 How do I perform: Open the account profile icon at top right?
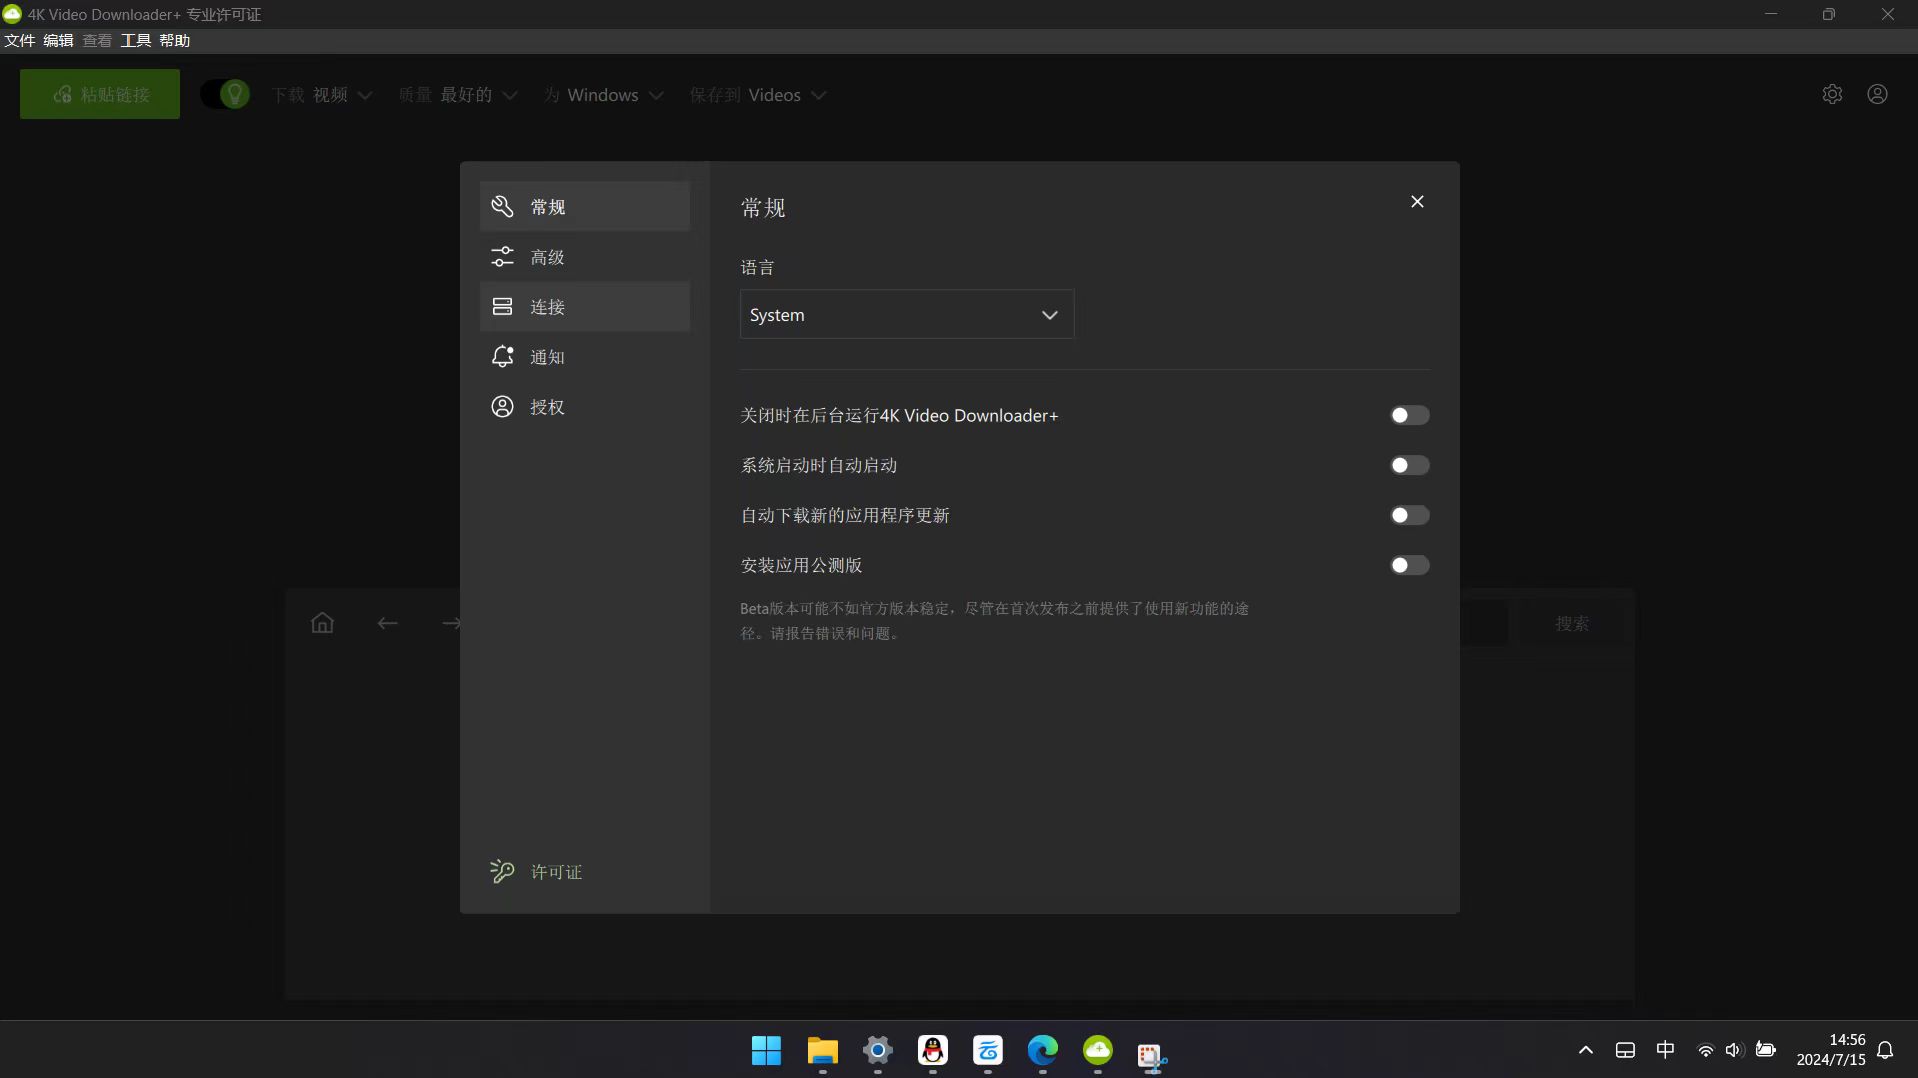tap(1877, 94)
